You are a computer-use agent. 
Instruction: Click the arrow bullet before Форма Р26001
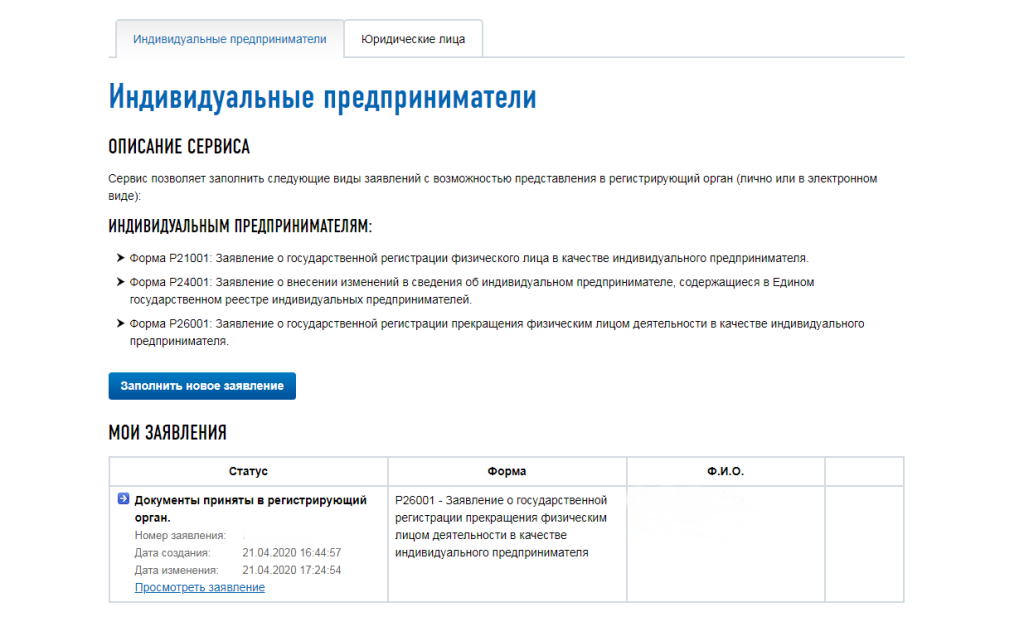tap(120, 324)
